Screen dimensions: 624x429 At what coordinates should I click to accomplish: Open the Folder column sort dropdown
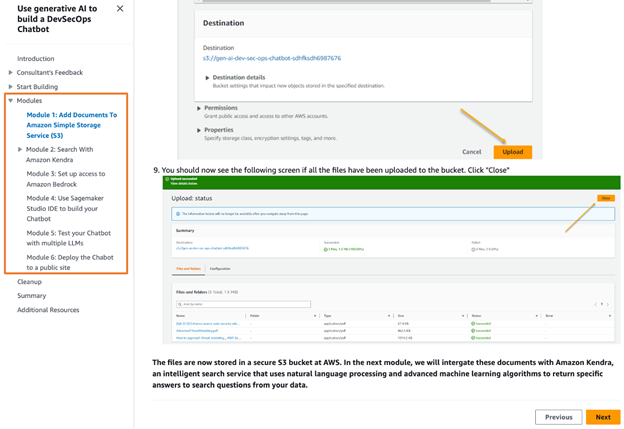point(315,316)
